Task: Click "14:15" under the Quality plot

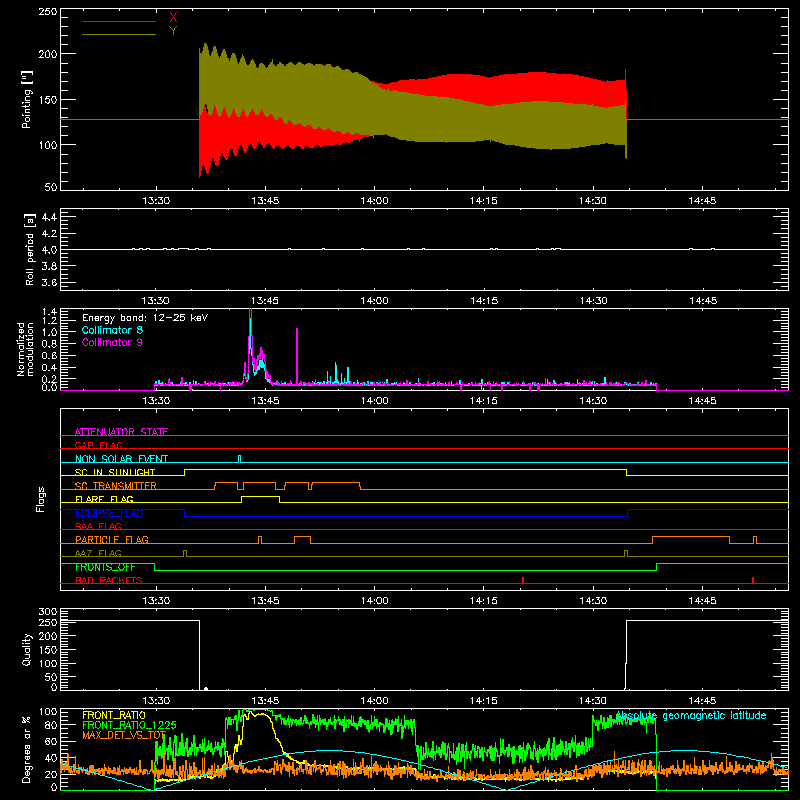Action: pos(484,701)
